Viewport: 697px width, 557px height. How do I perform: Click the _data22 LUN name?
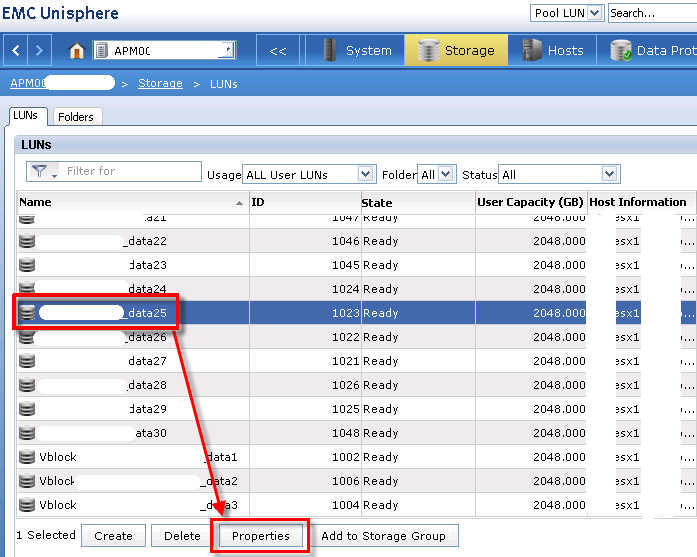coord(145,241)
